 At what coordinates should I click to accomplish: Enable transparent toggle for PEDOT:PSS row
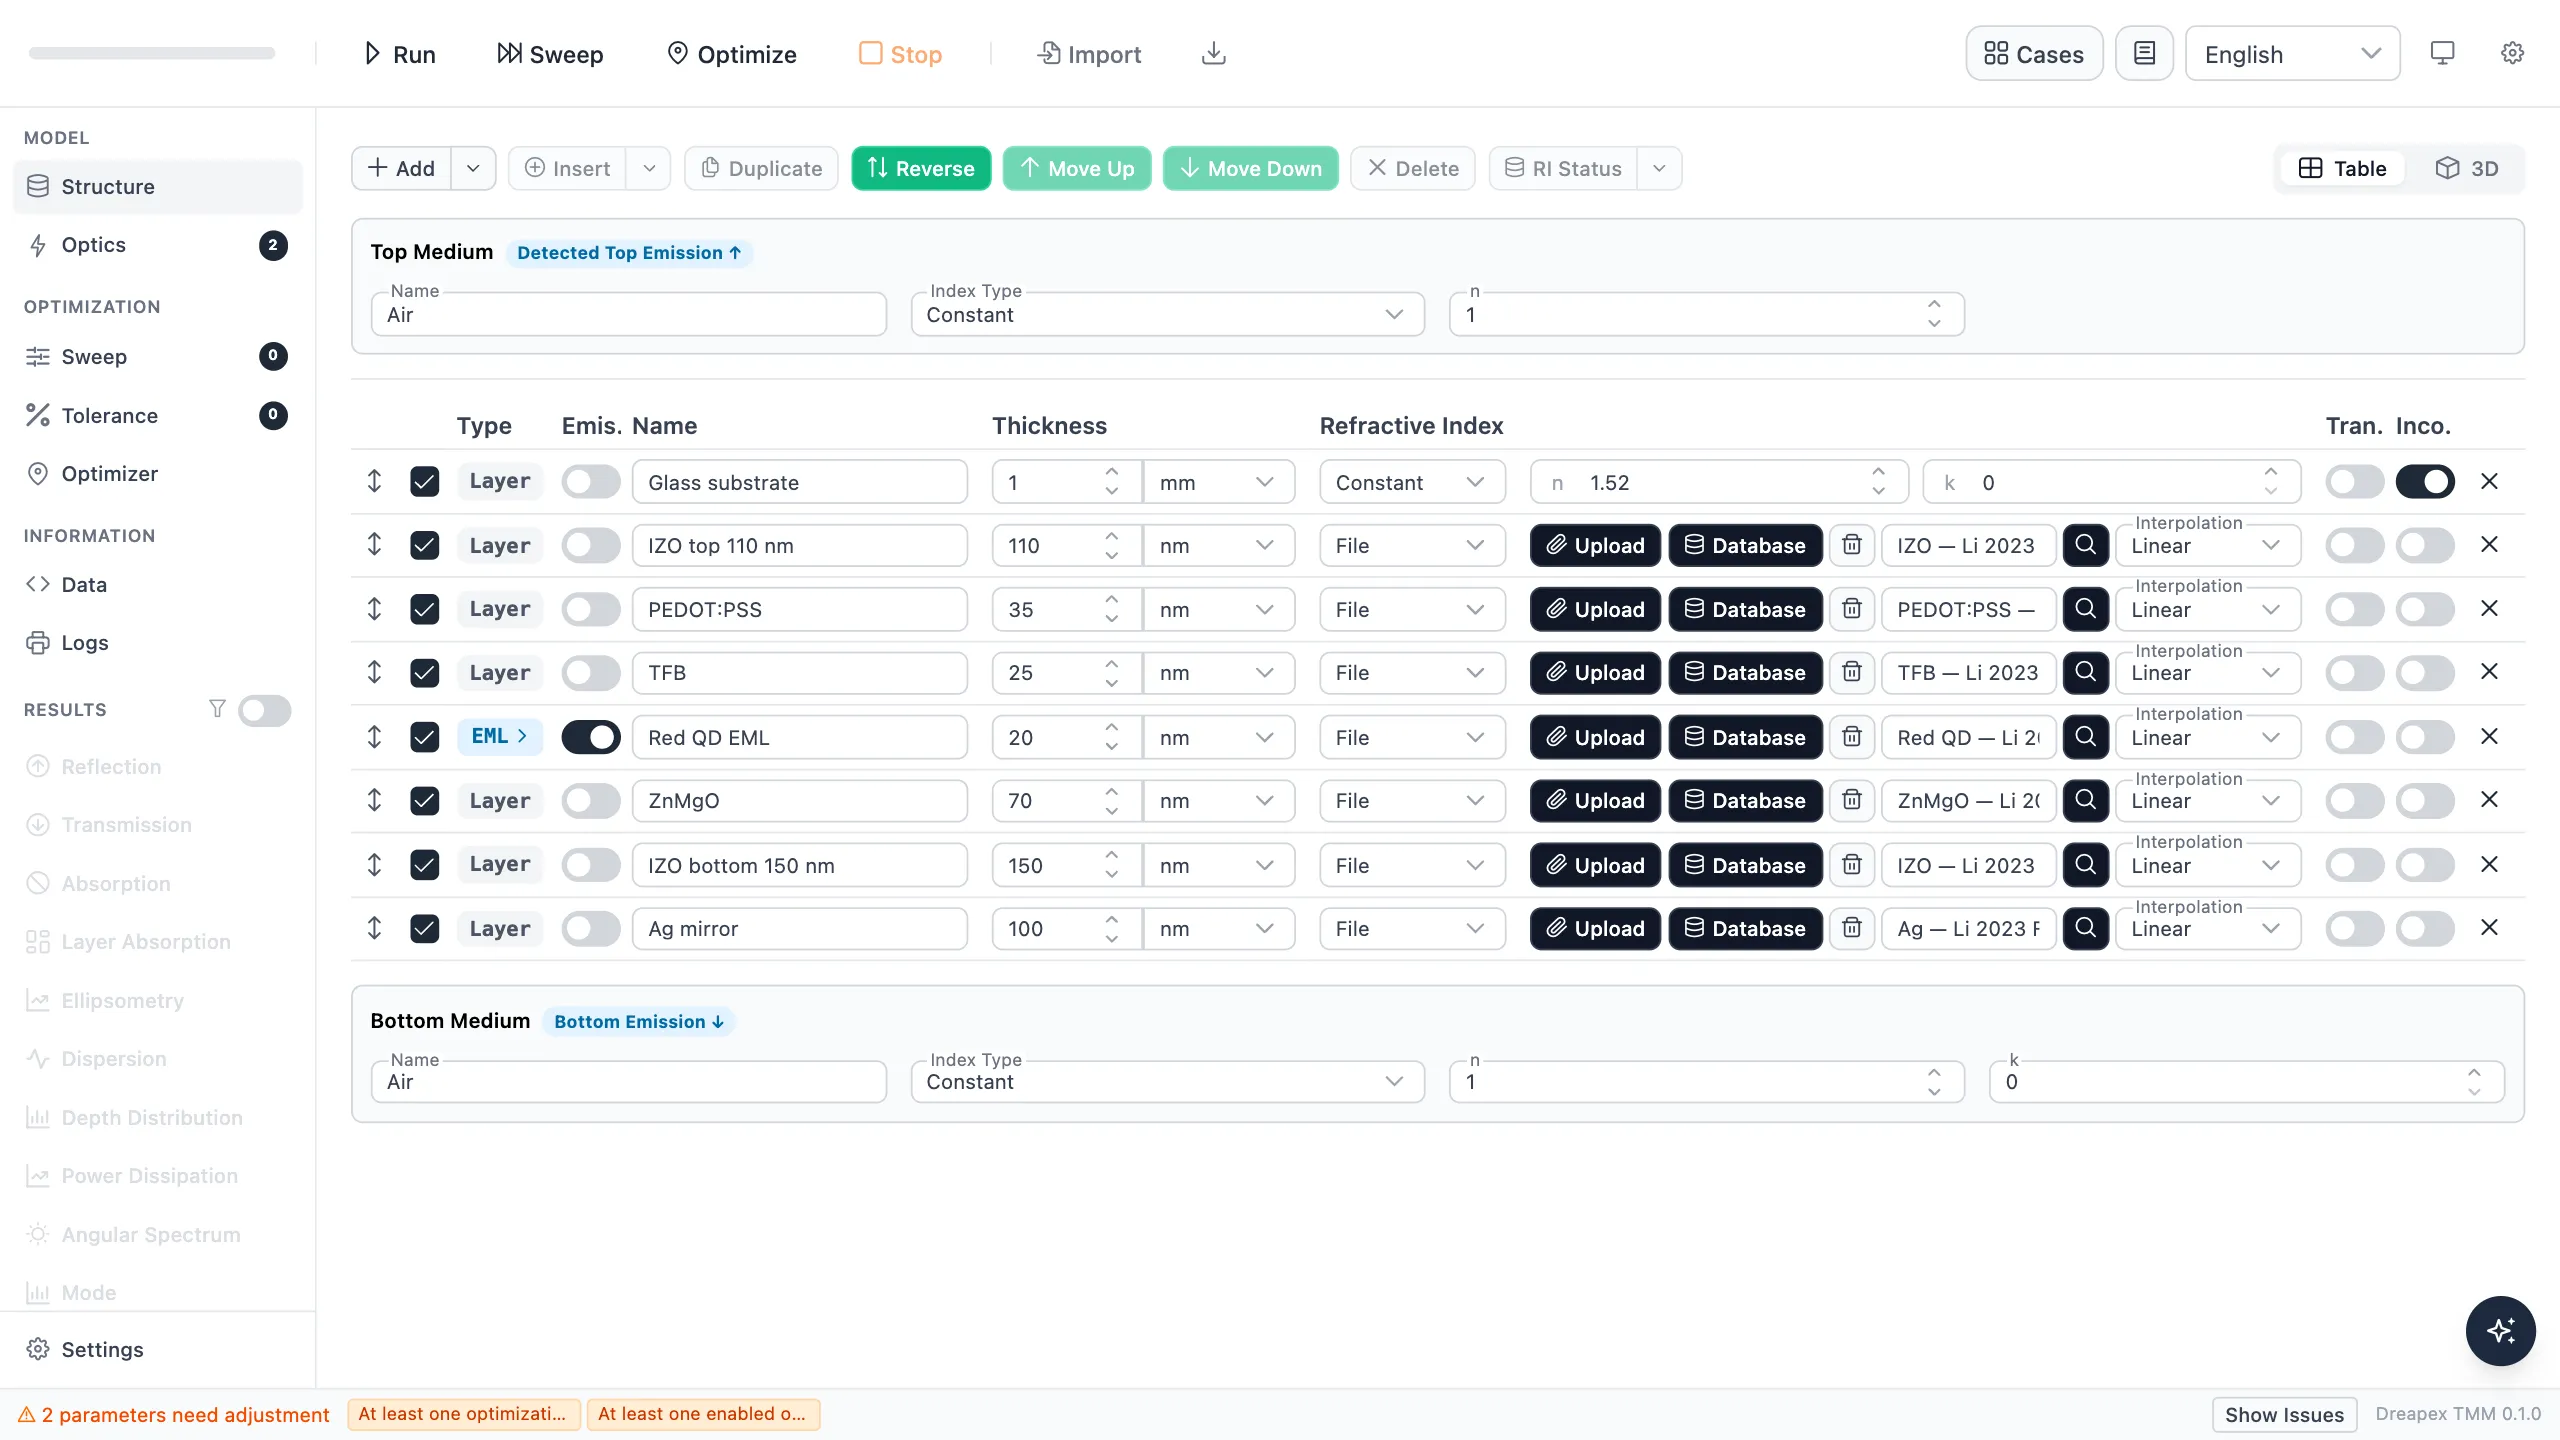[x=2354, y=609]
